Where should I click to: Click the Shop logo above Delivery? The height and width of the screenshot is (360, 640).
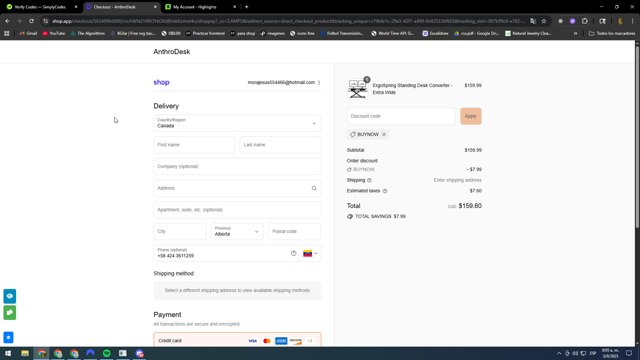161,82
